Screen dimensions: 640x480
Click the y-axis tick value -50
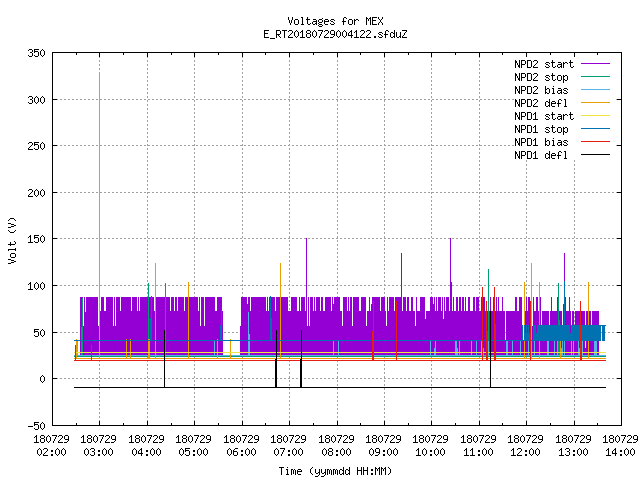click(x=36, y=426)
